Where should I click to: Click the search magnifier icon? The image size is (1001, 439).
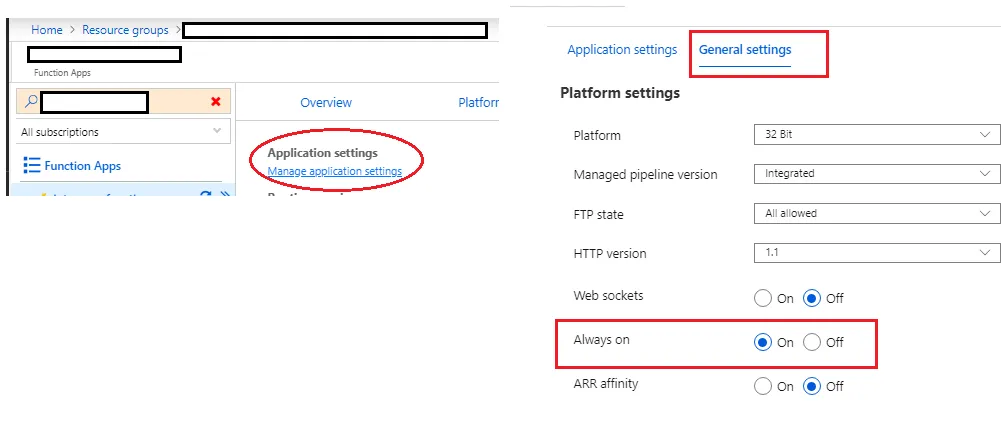[x=31, y=102]
